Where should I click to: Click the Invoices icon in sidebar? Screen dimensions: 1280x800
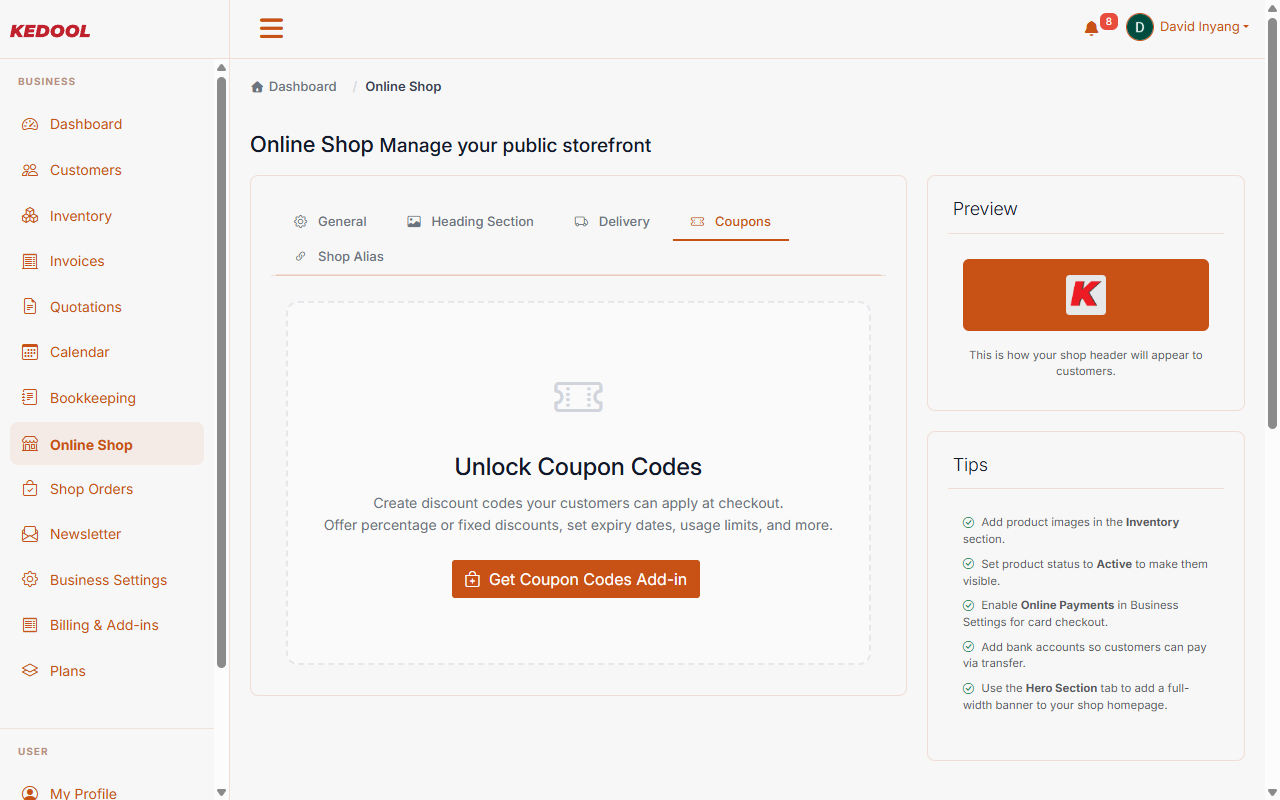pyautogui.click(x=30, y=261)
